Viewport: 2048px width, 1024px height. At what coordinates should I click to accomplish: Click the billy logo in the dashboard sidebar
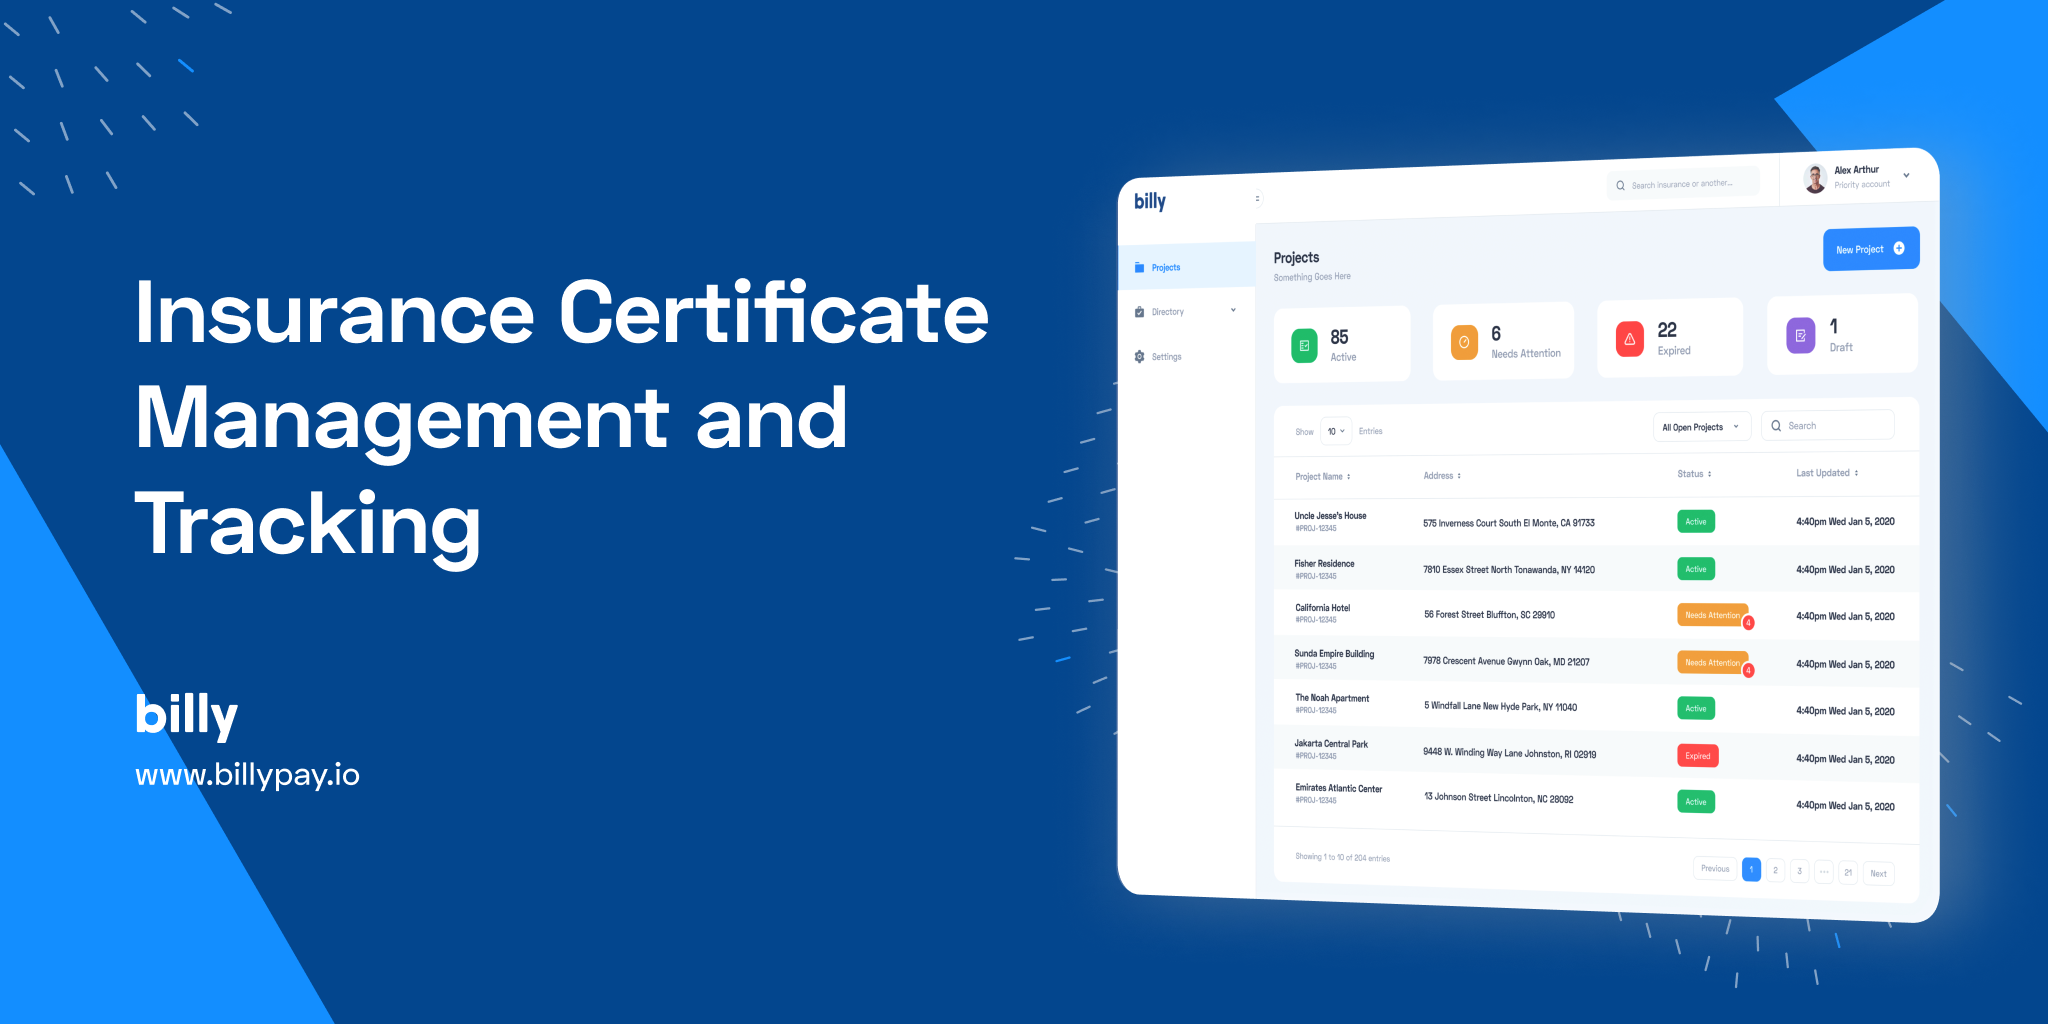click(1150, 201)
